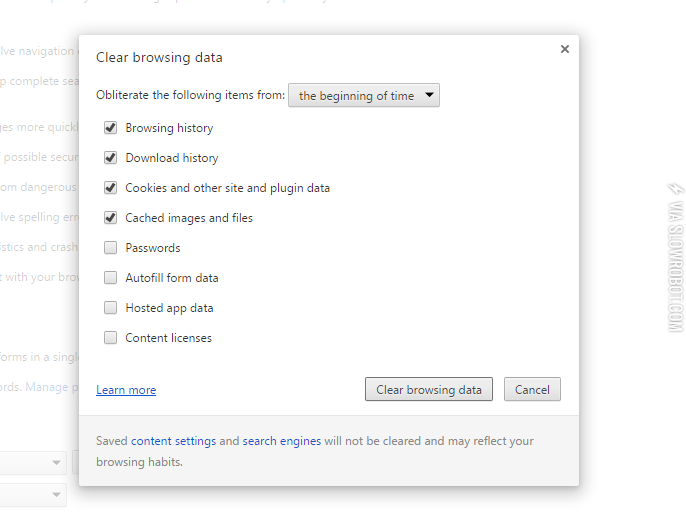This screenshot has width=686, height=513.
Task: Select the Content licenses checkbox
Action: pyautogui.click(x=111, y=338)
